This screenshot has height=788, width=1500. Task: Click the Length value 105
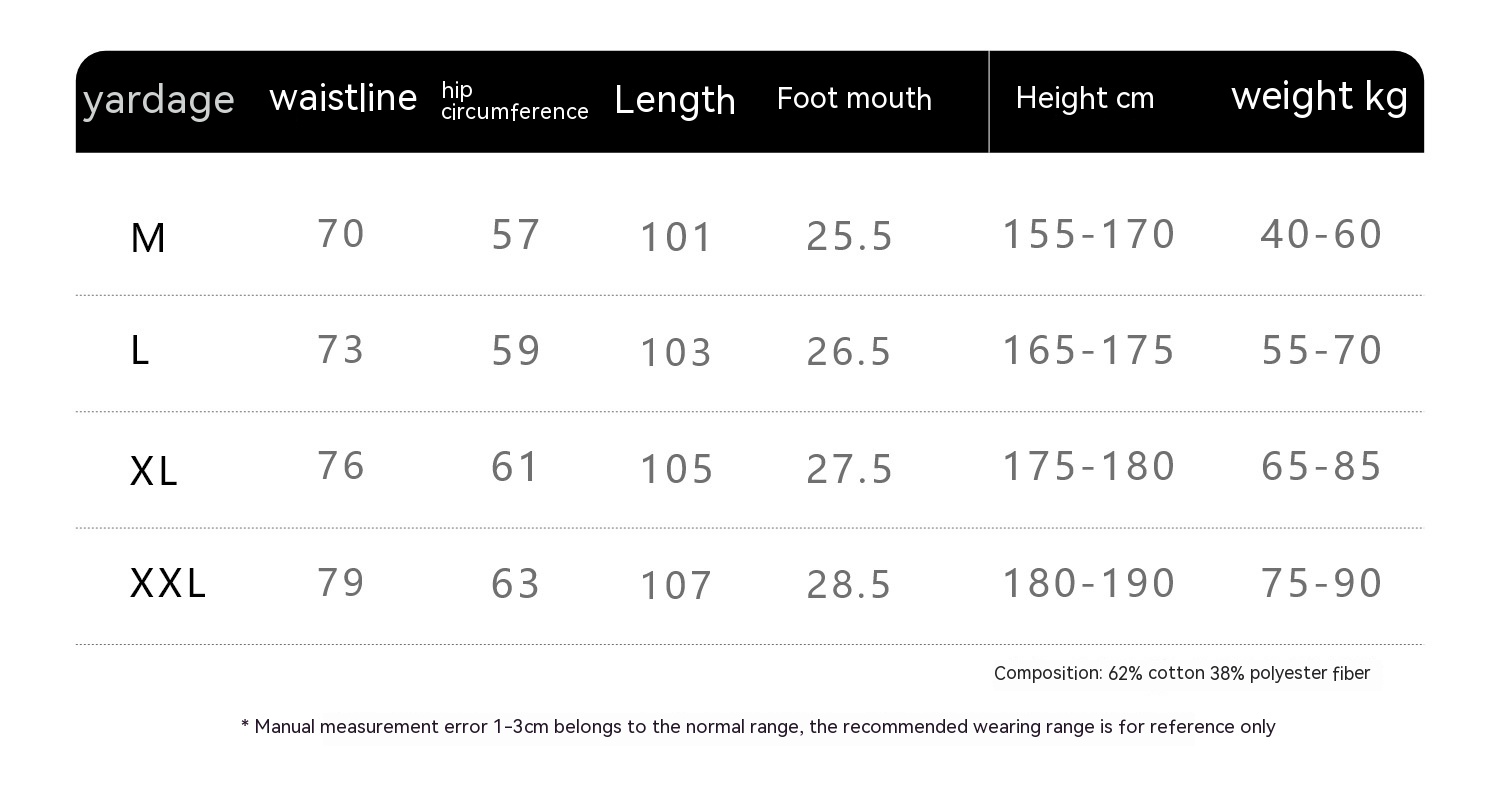coord(677,469)
